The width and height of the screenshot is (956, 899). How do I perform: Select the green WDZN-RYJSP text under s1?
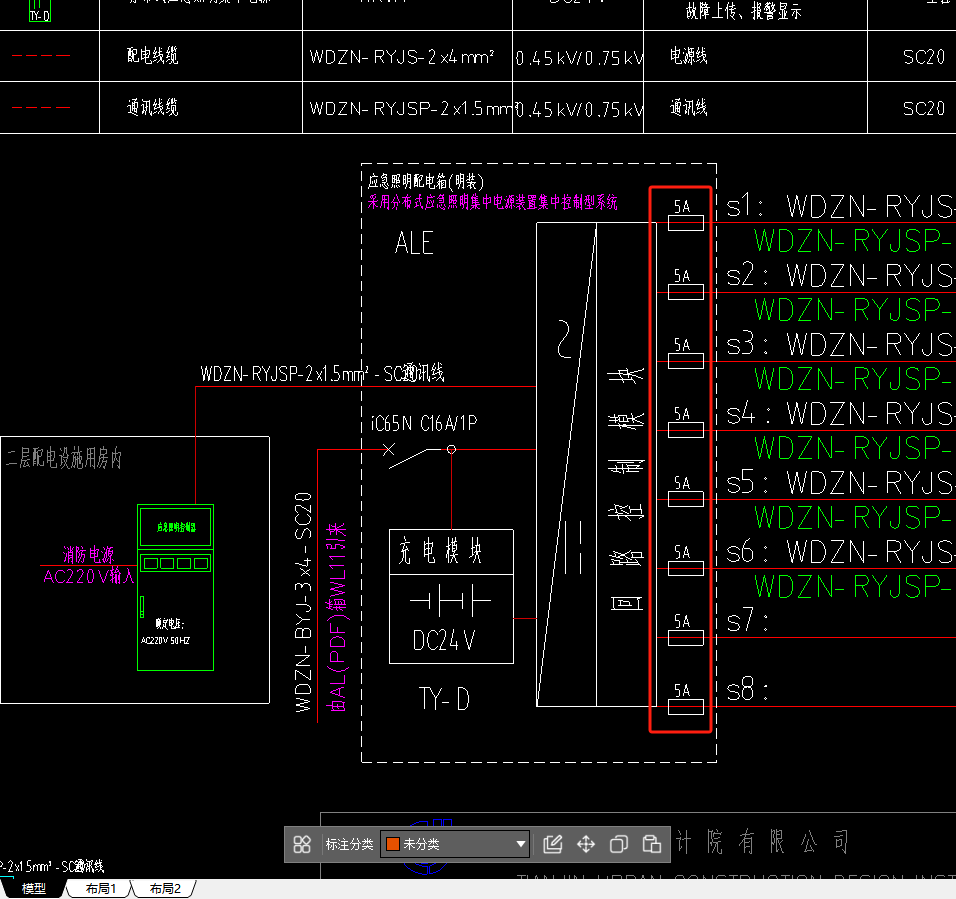point(854,241)
